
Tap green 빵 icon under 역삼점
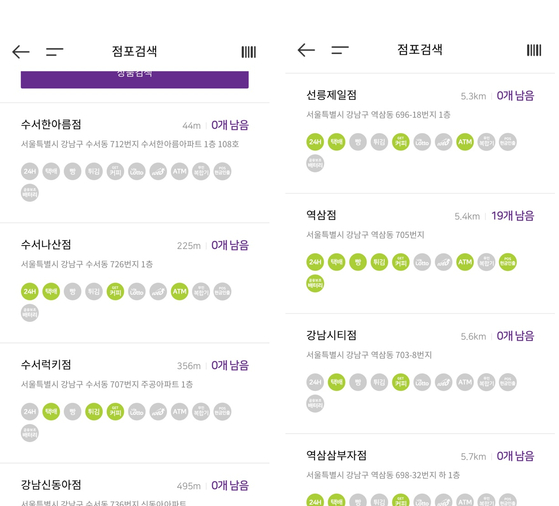(x=358, y=262)
